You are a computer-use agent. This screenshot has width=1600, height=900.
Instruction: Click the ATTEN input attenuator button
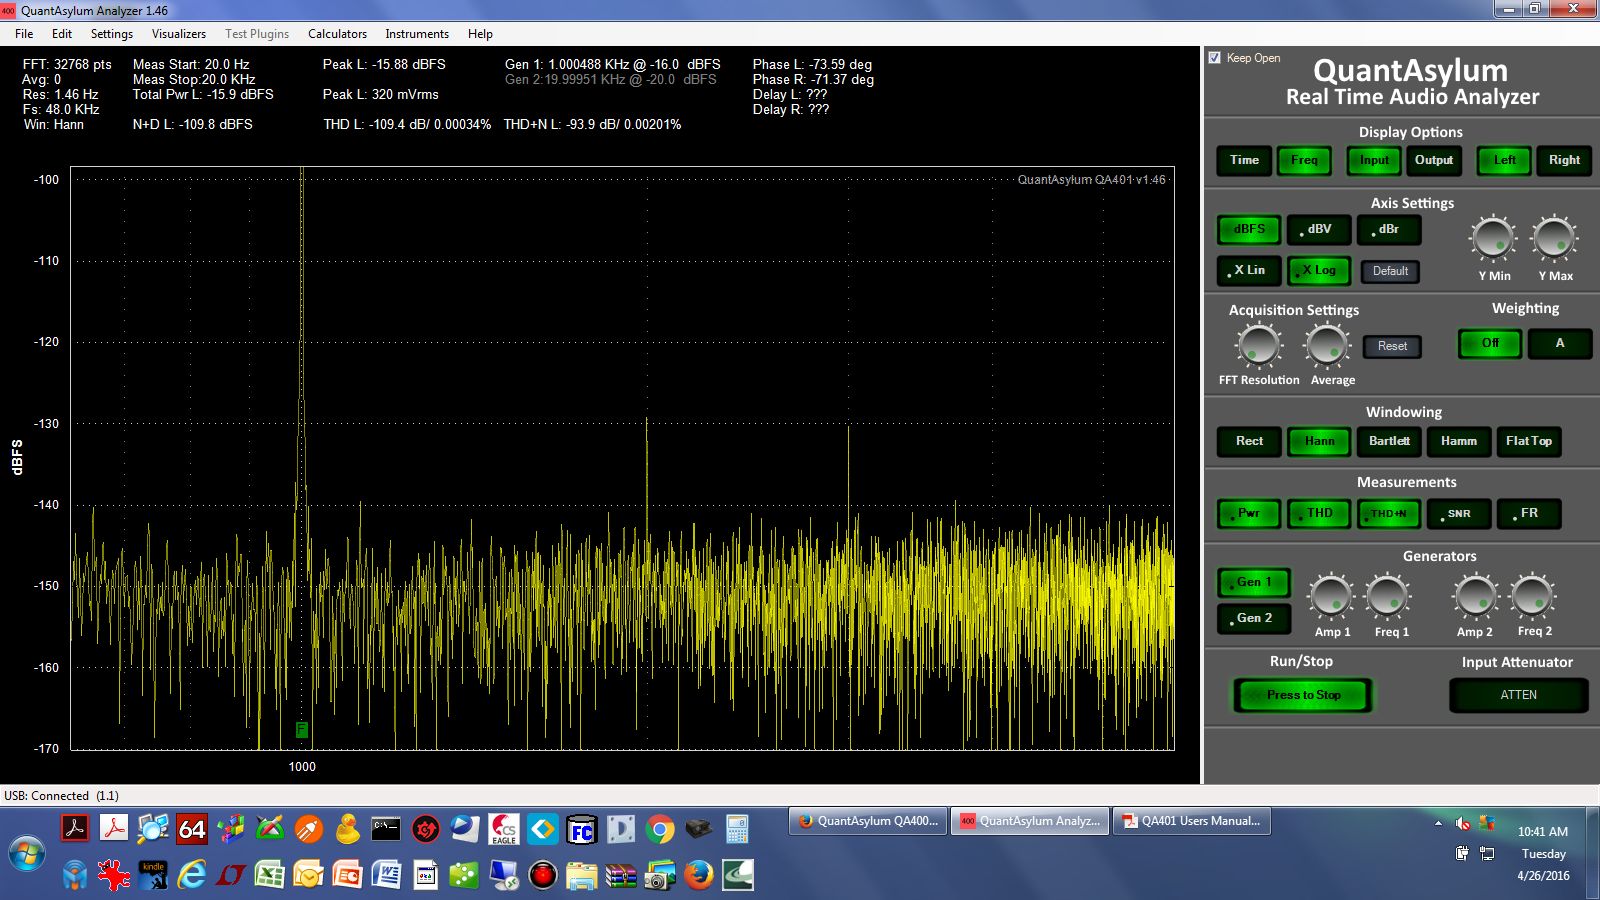(x=1518, y=695)
